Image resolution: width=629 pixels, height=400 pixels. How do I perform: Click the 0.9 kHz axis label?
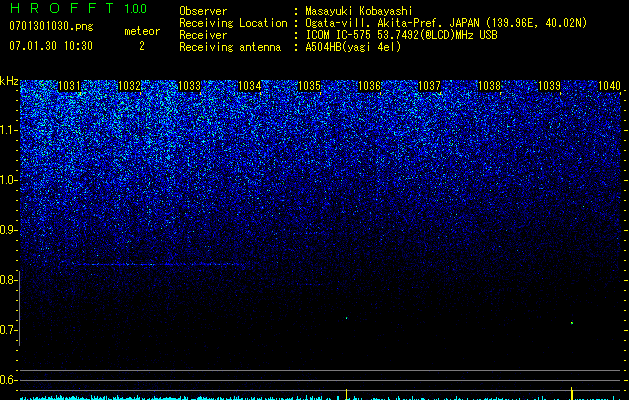point(8,230)
